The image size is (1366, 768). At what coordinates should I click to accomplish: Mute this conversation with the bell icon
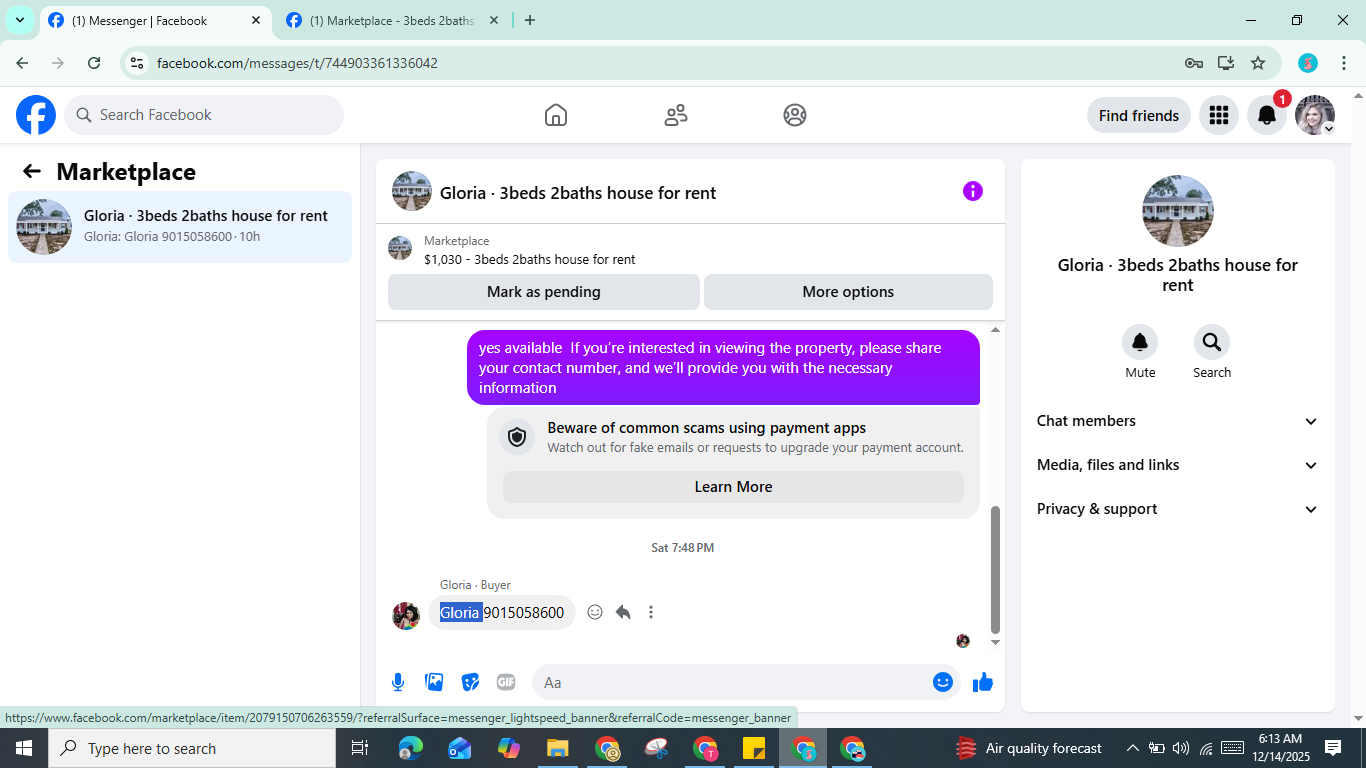(1140, 343)
